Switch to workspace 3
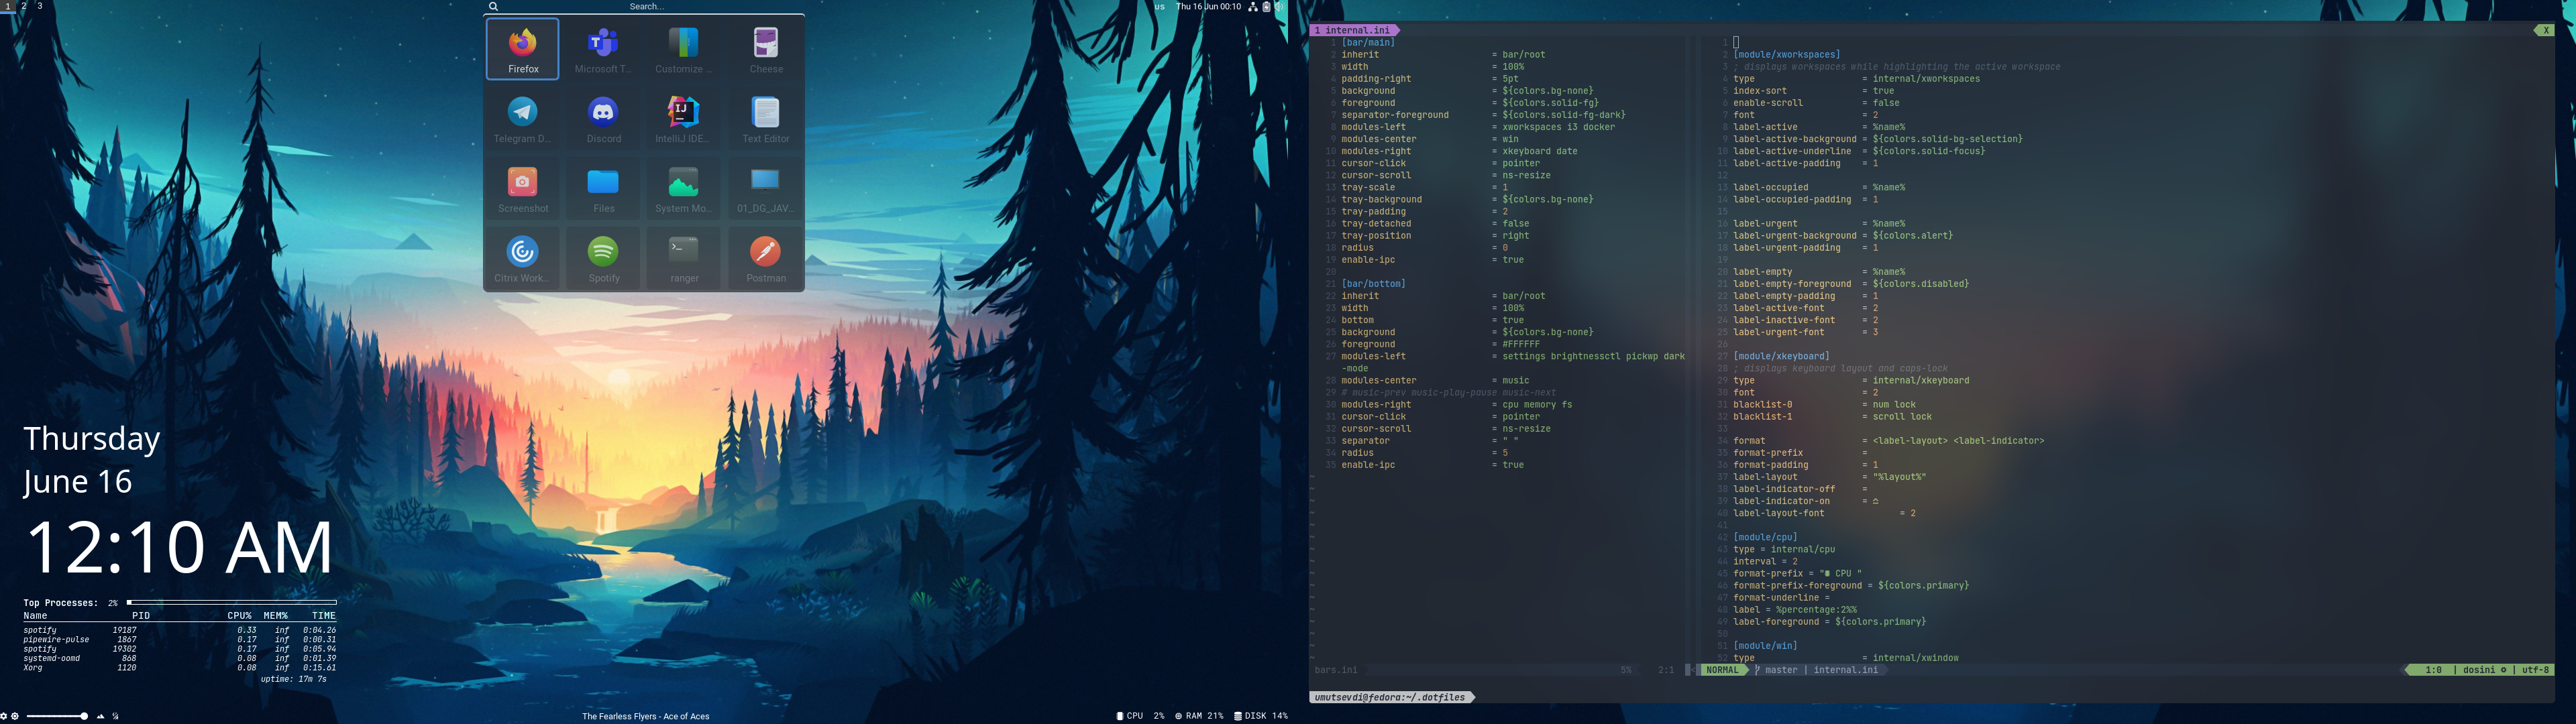 point(40,6)
